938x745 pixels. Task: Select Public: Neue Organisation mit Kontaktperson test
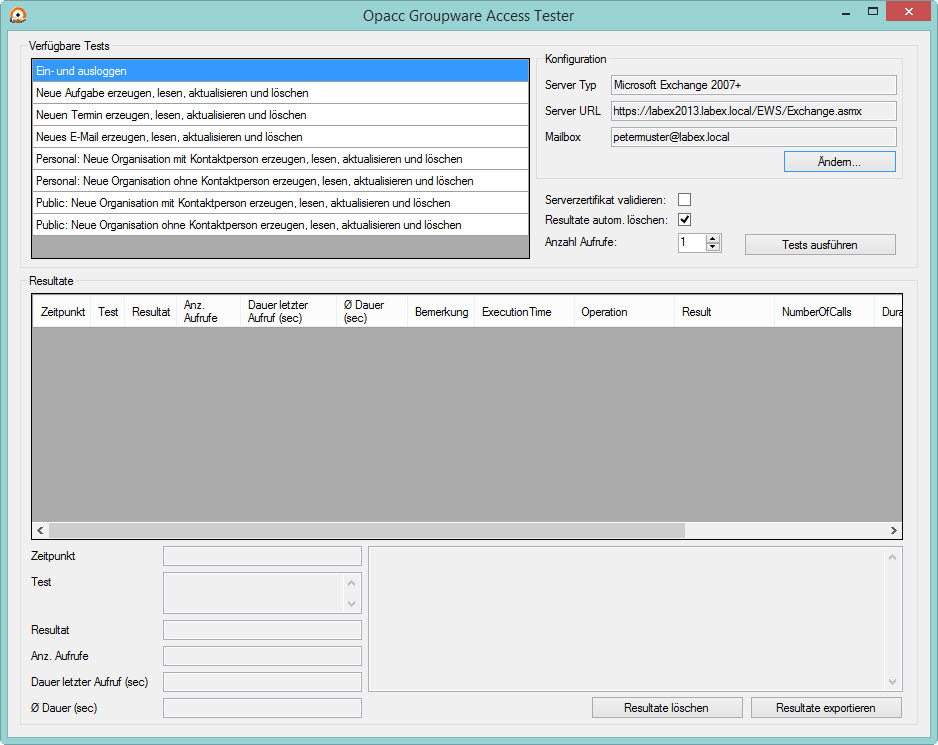pos(280,203)
